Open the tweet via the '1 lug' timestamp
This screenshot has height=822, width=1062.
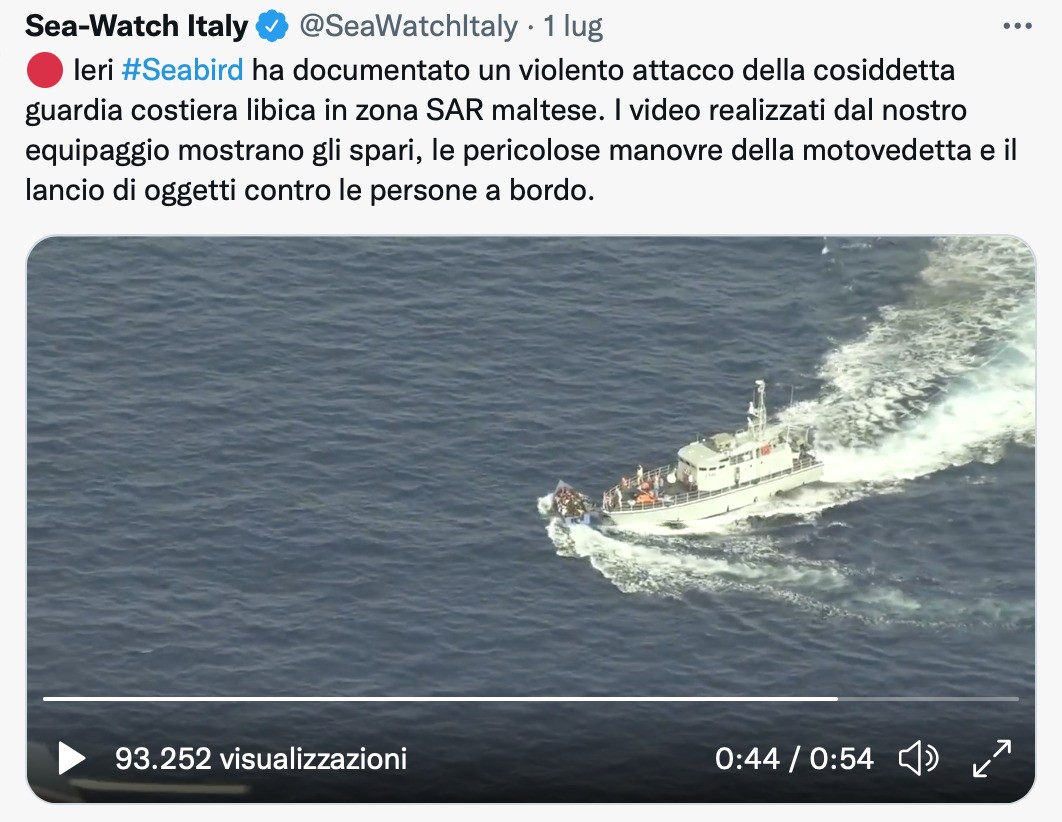click(573, 26)
